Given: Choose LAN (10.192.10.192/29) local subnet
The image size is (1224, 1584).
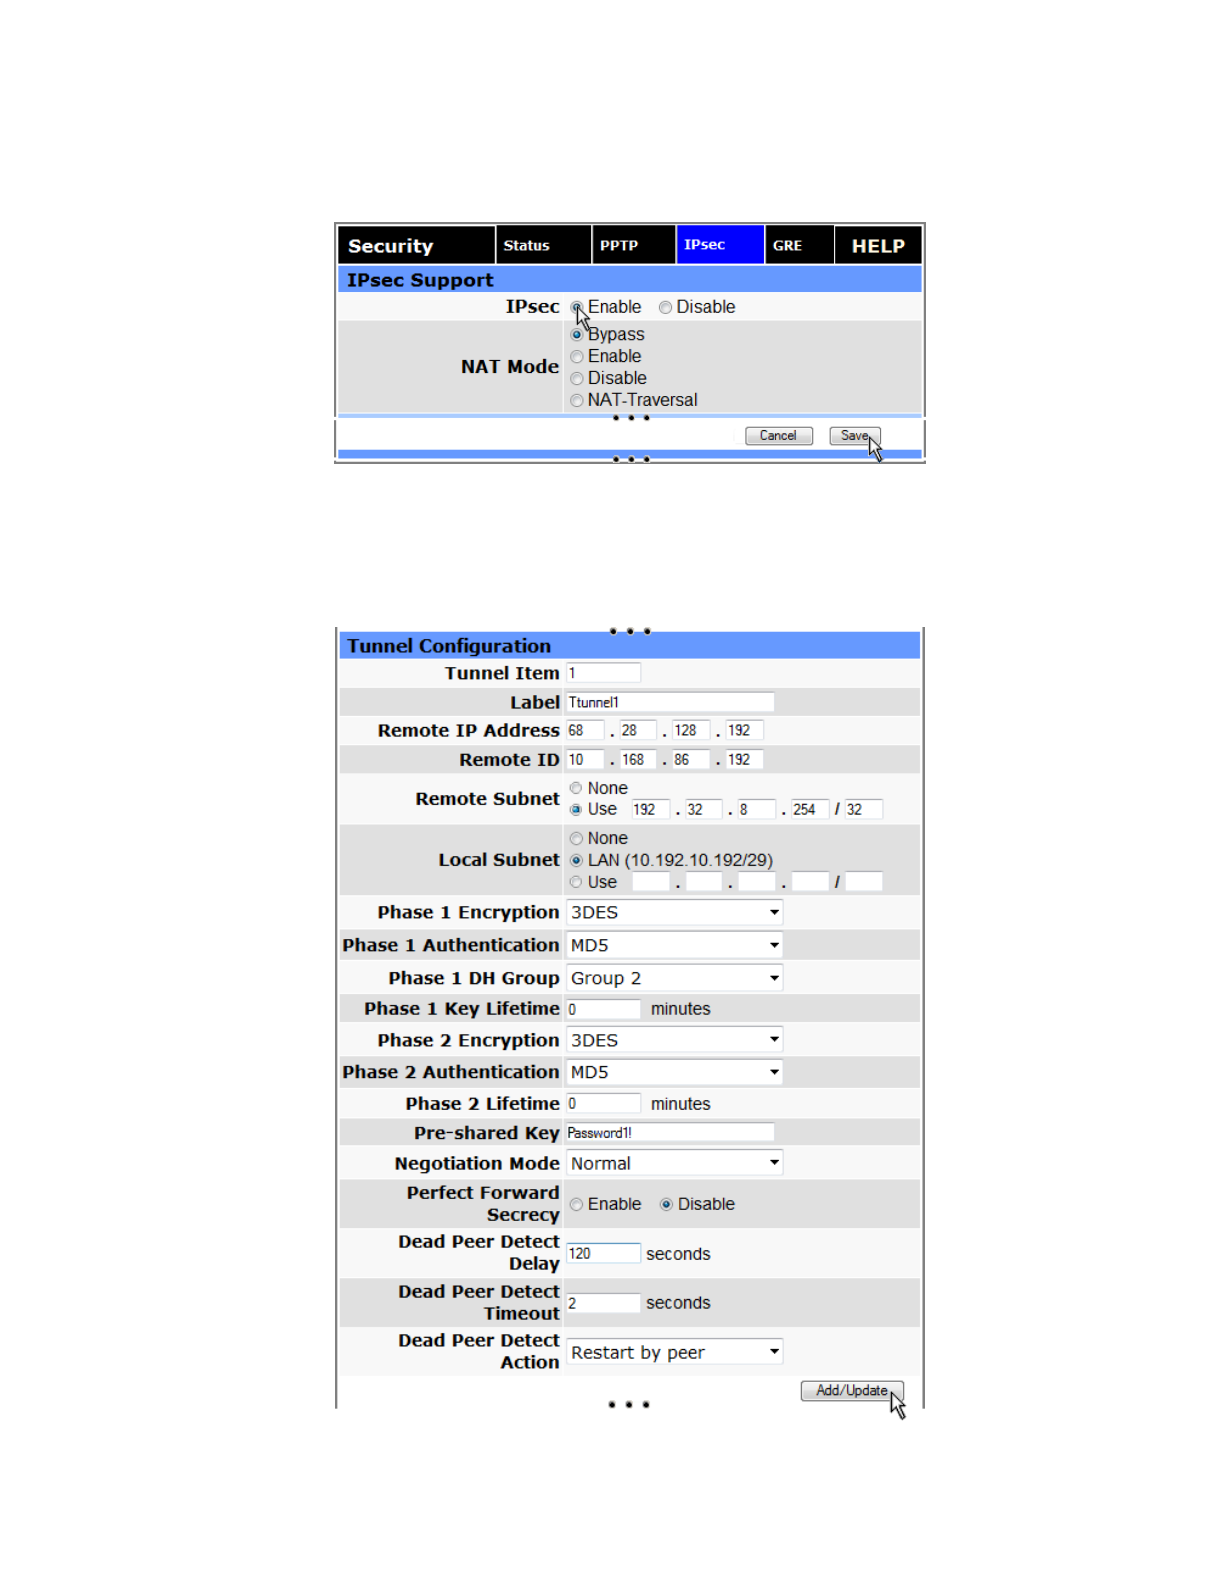Looking at the screenshot, I should (x=576, y=860).
